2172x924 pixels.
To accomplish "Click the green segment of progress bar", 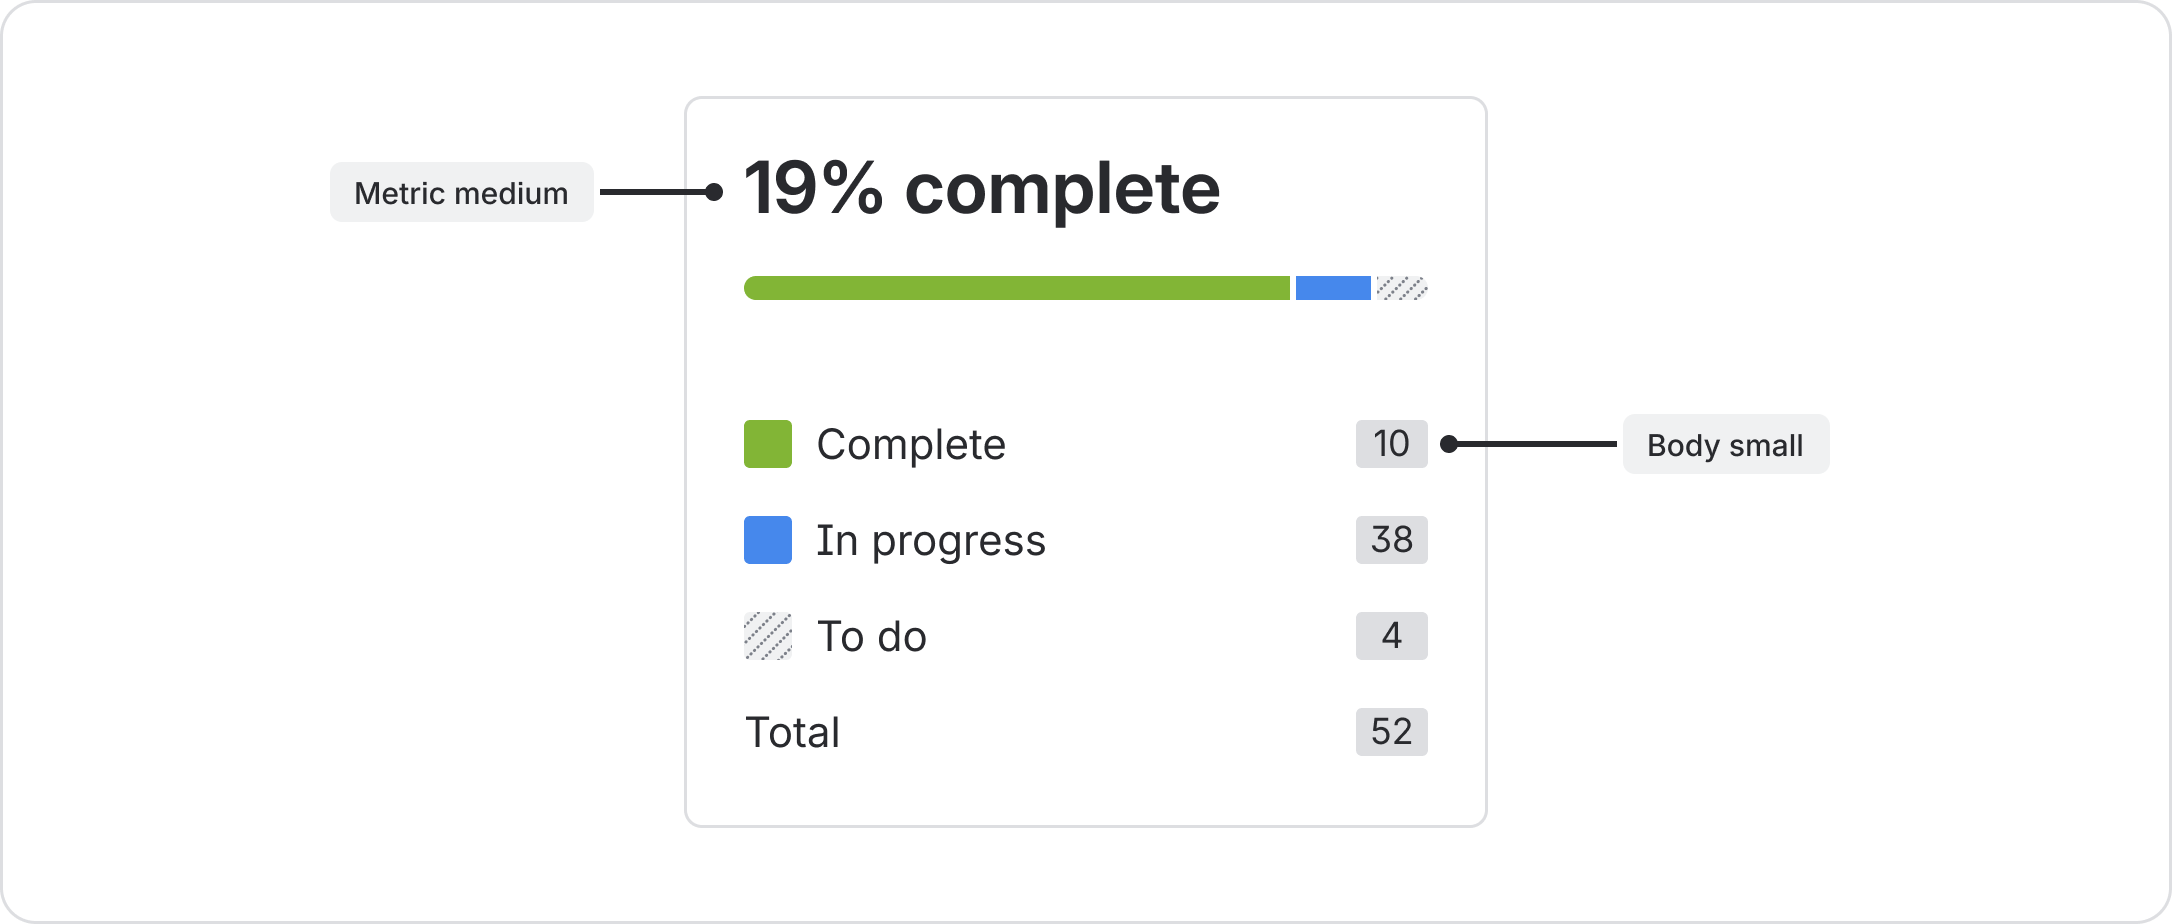I will click(x=1016, y=288).
